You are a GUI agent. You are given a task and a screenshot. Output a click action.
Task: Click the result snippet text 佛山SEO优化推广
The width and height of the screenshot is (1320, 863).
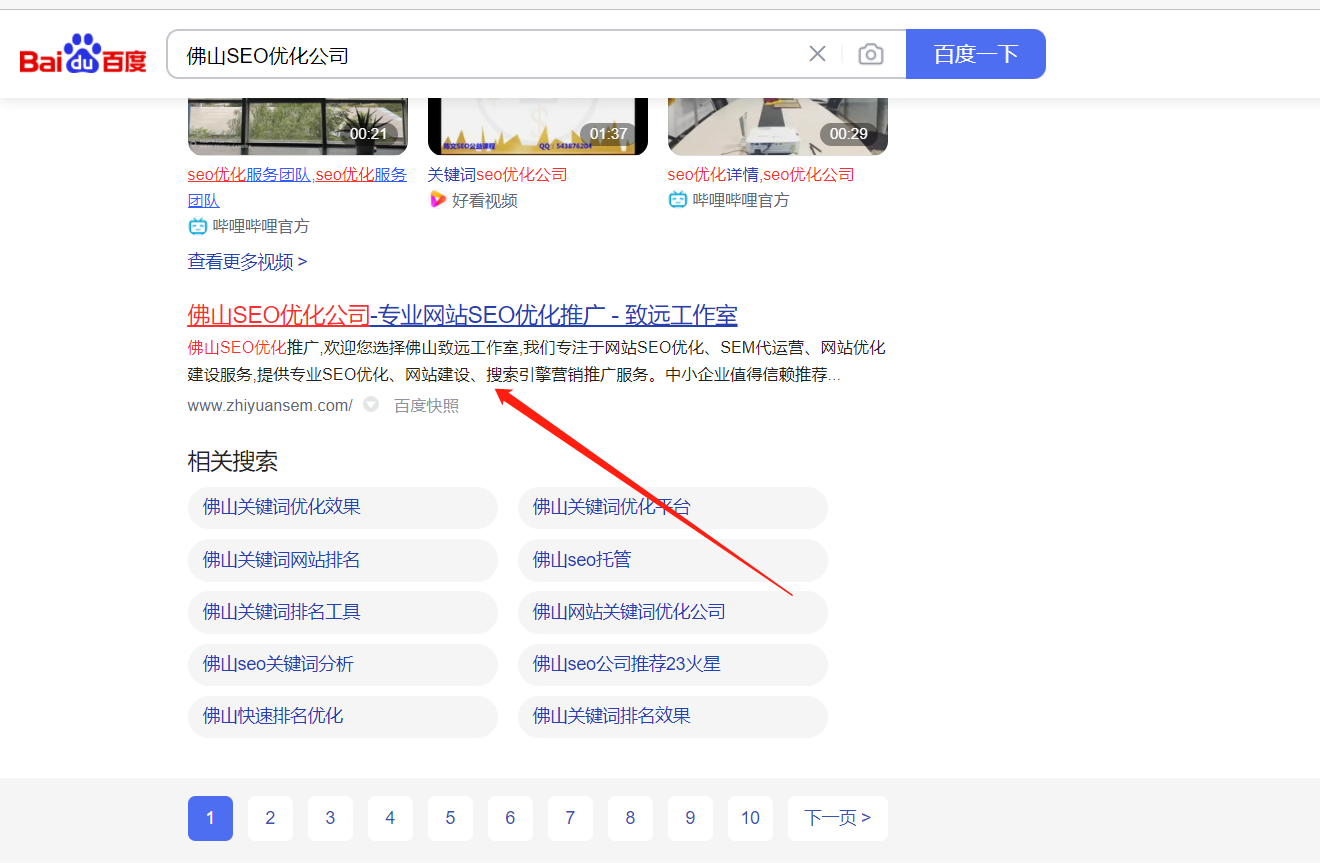tap(253, 348)
